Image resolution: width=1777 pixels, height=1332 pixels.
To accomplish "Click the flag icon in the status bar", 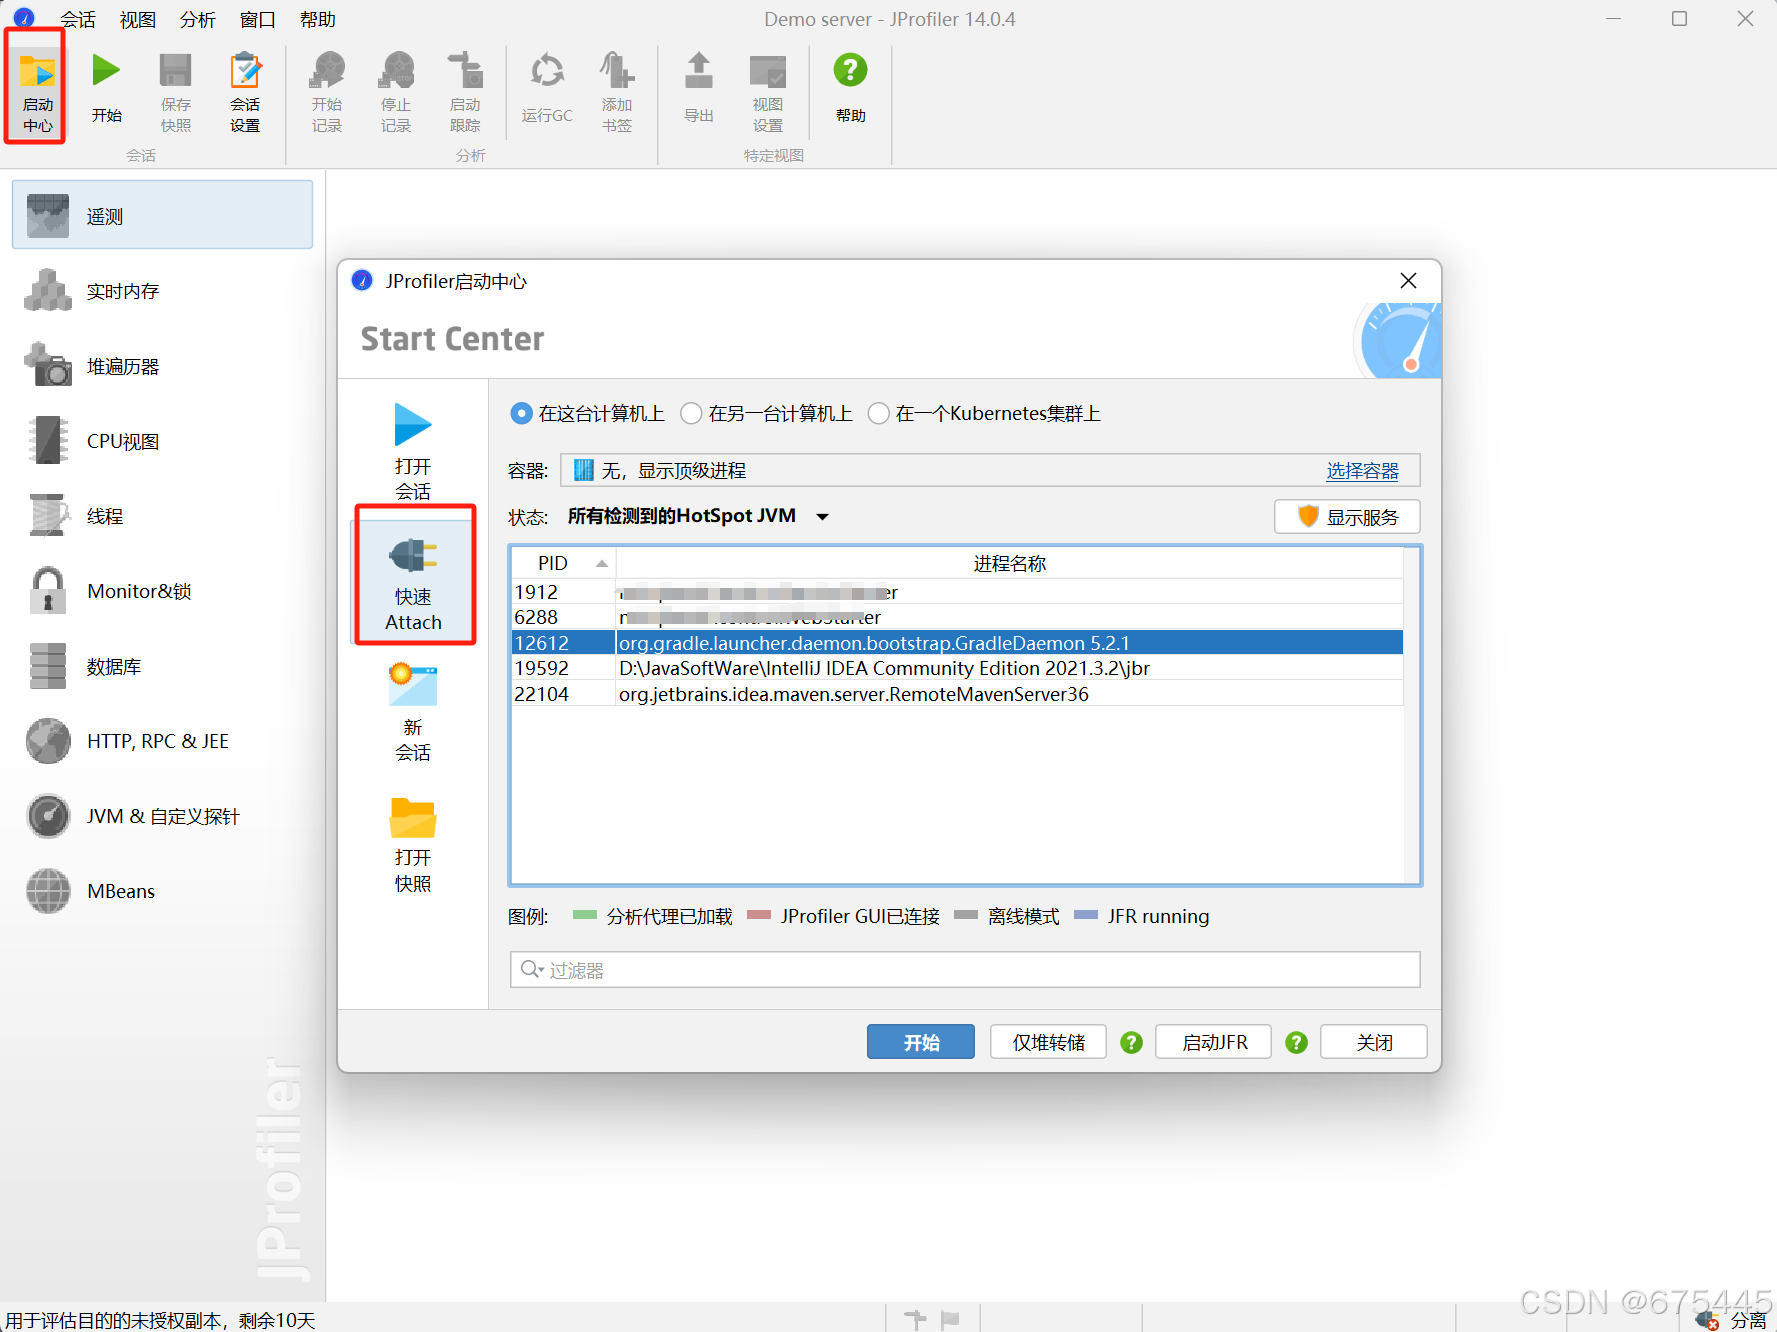I will tap(950, 1320).
